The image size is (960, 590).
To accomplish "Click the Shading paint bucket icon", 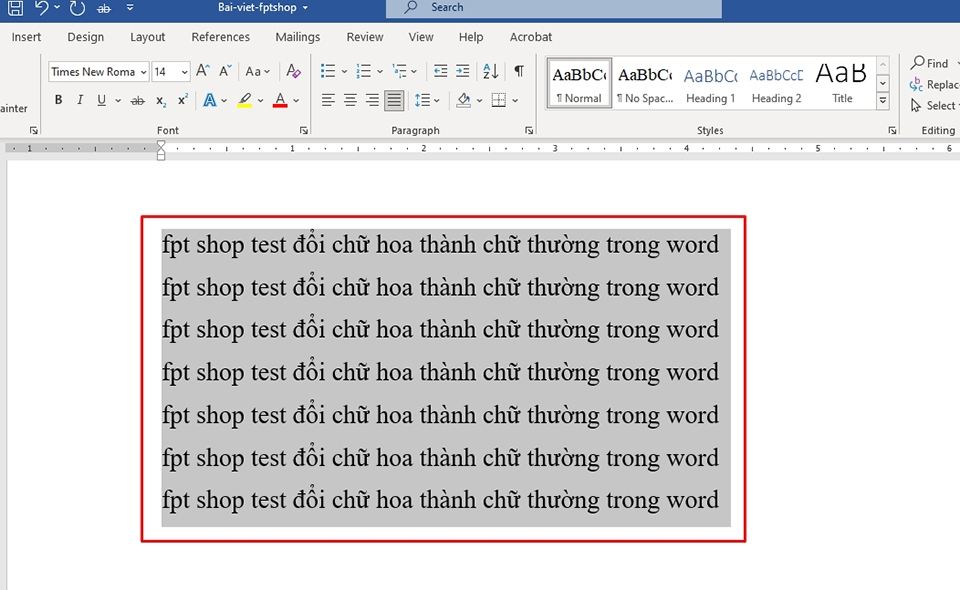I will point(463,100).
